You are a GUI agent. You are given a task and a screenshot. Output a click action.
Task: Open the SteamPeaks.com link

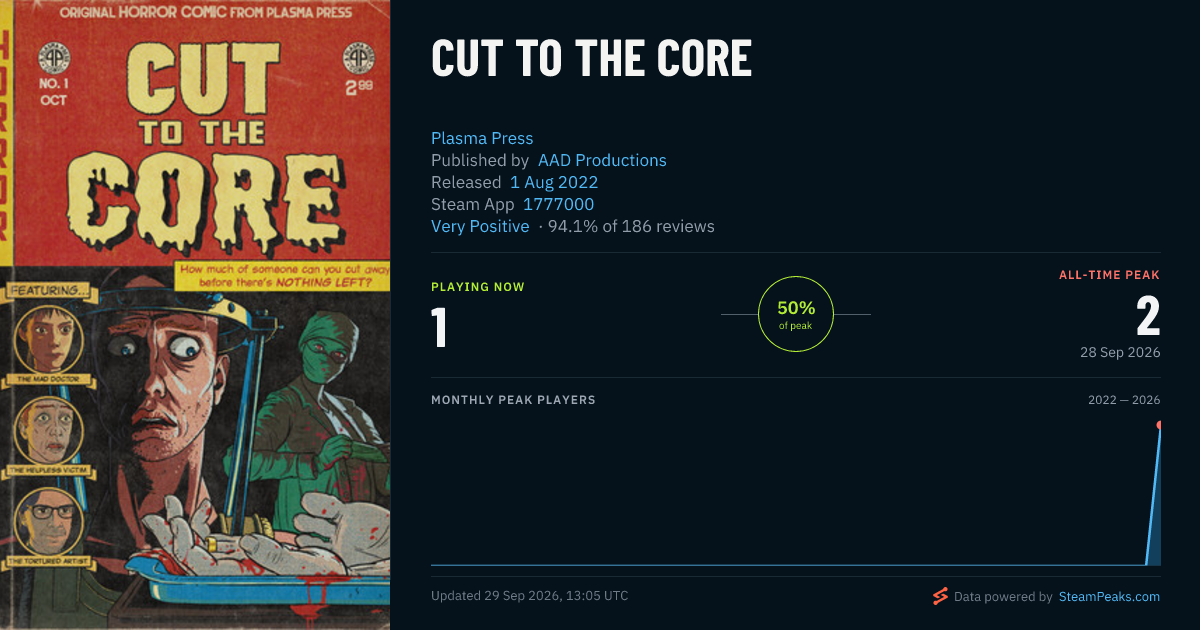pos(1109,596)
